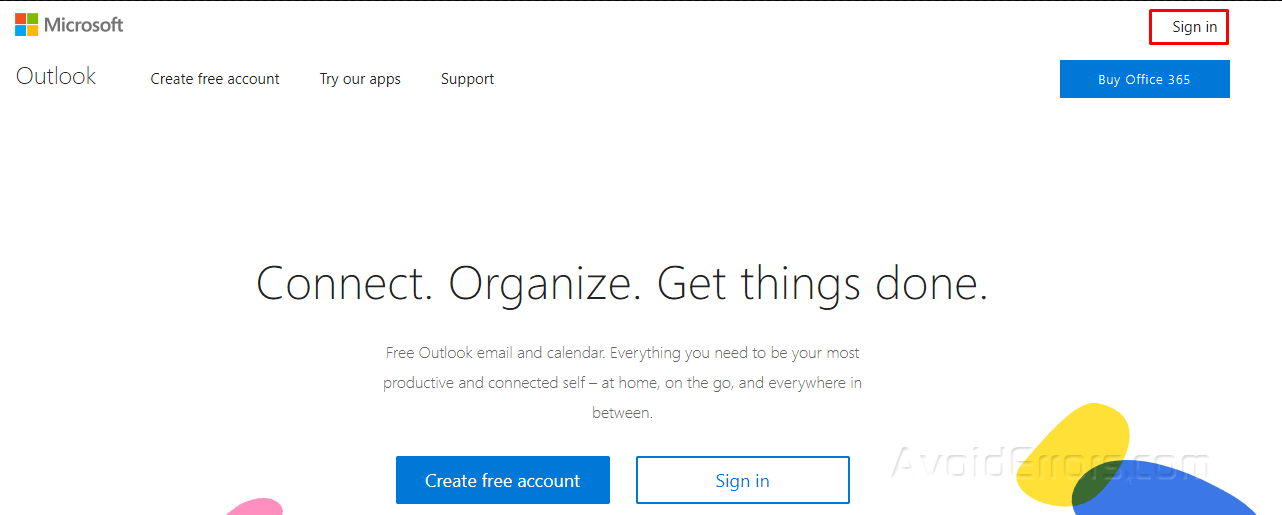Click the highlighted Sign in link at top
The width and height of the screenshot is (1282, 515).
[x=1194, y=27]
